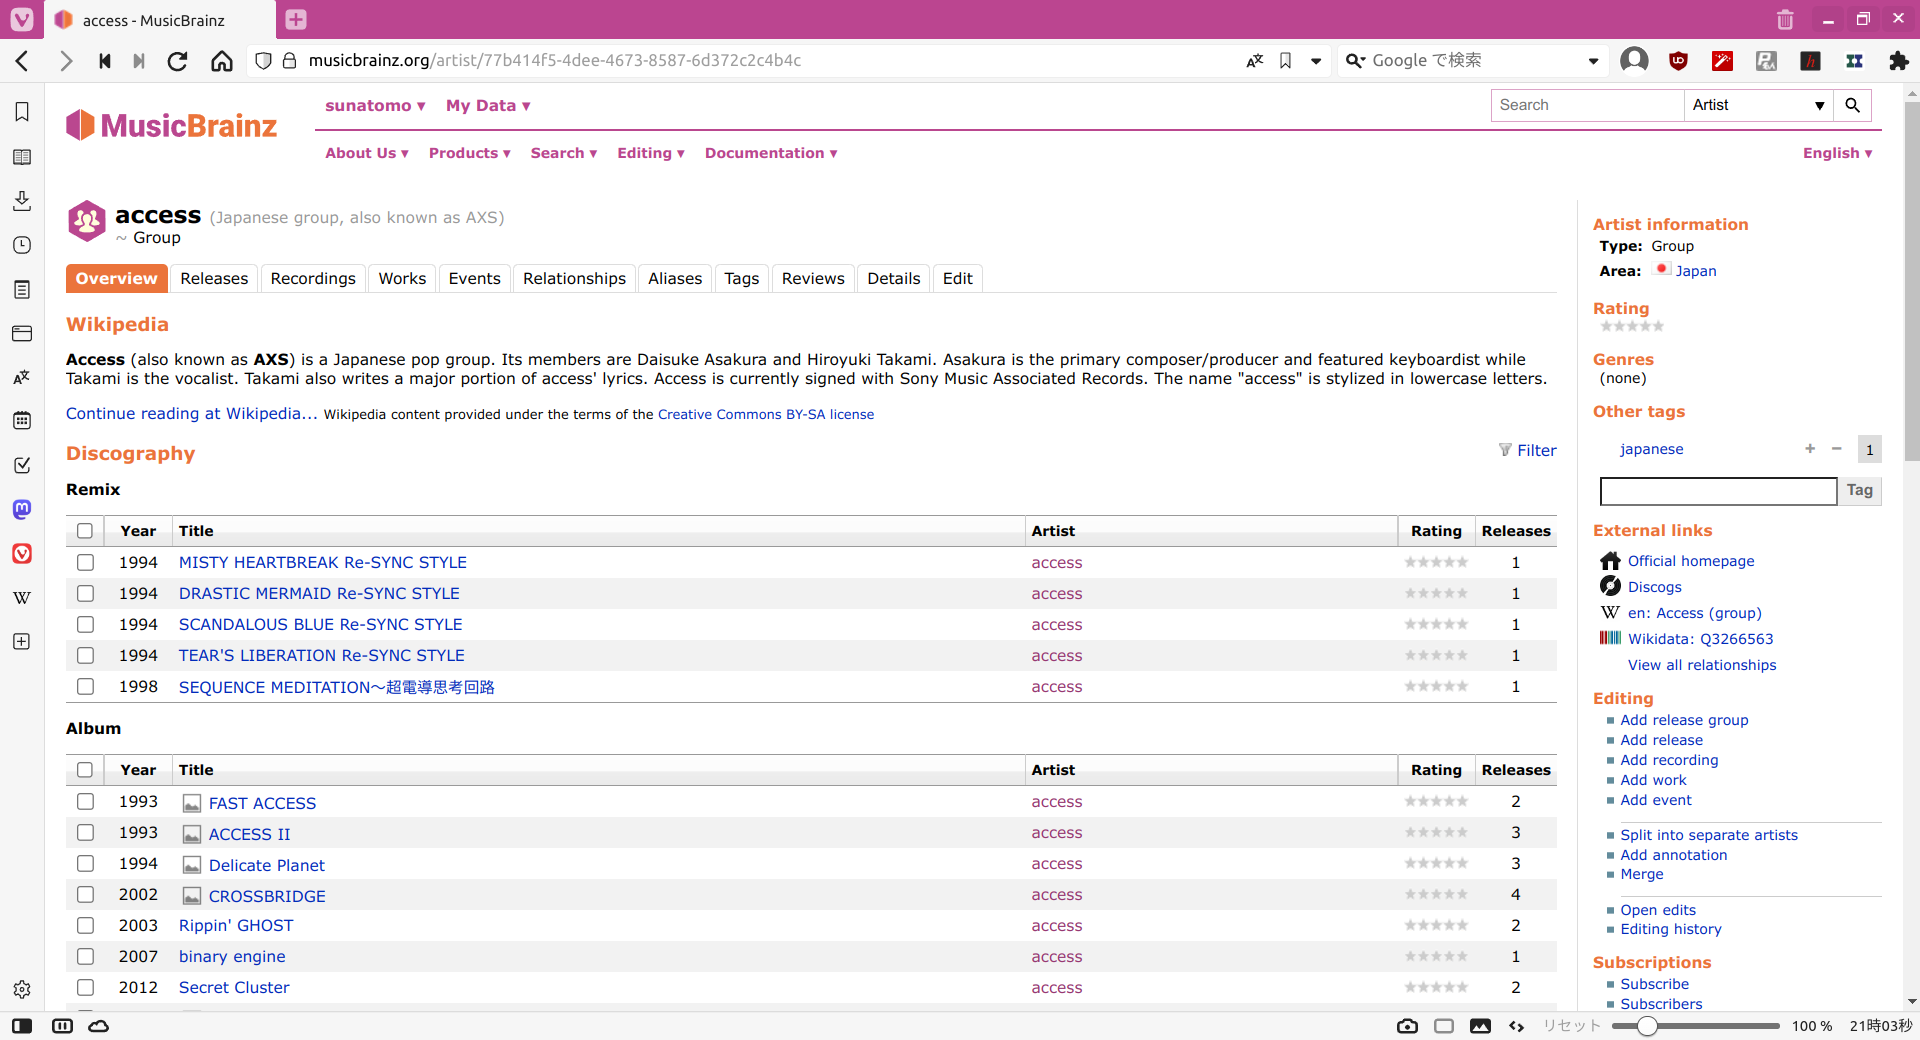Viewport: 1920px width, 1040px height.
Task: Tick the SCANDALOUS BLUE Re-SYNC STYLE checkbox
Action: [86, 625]
